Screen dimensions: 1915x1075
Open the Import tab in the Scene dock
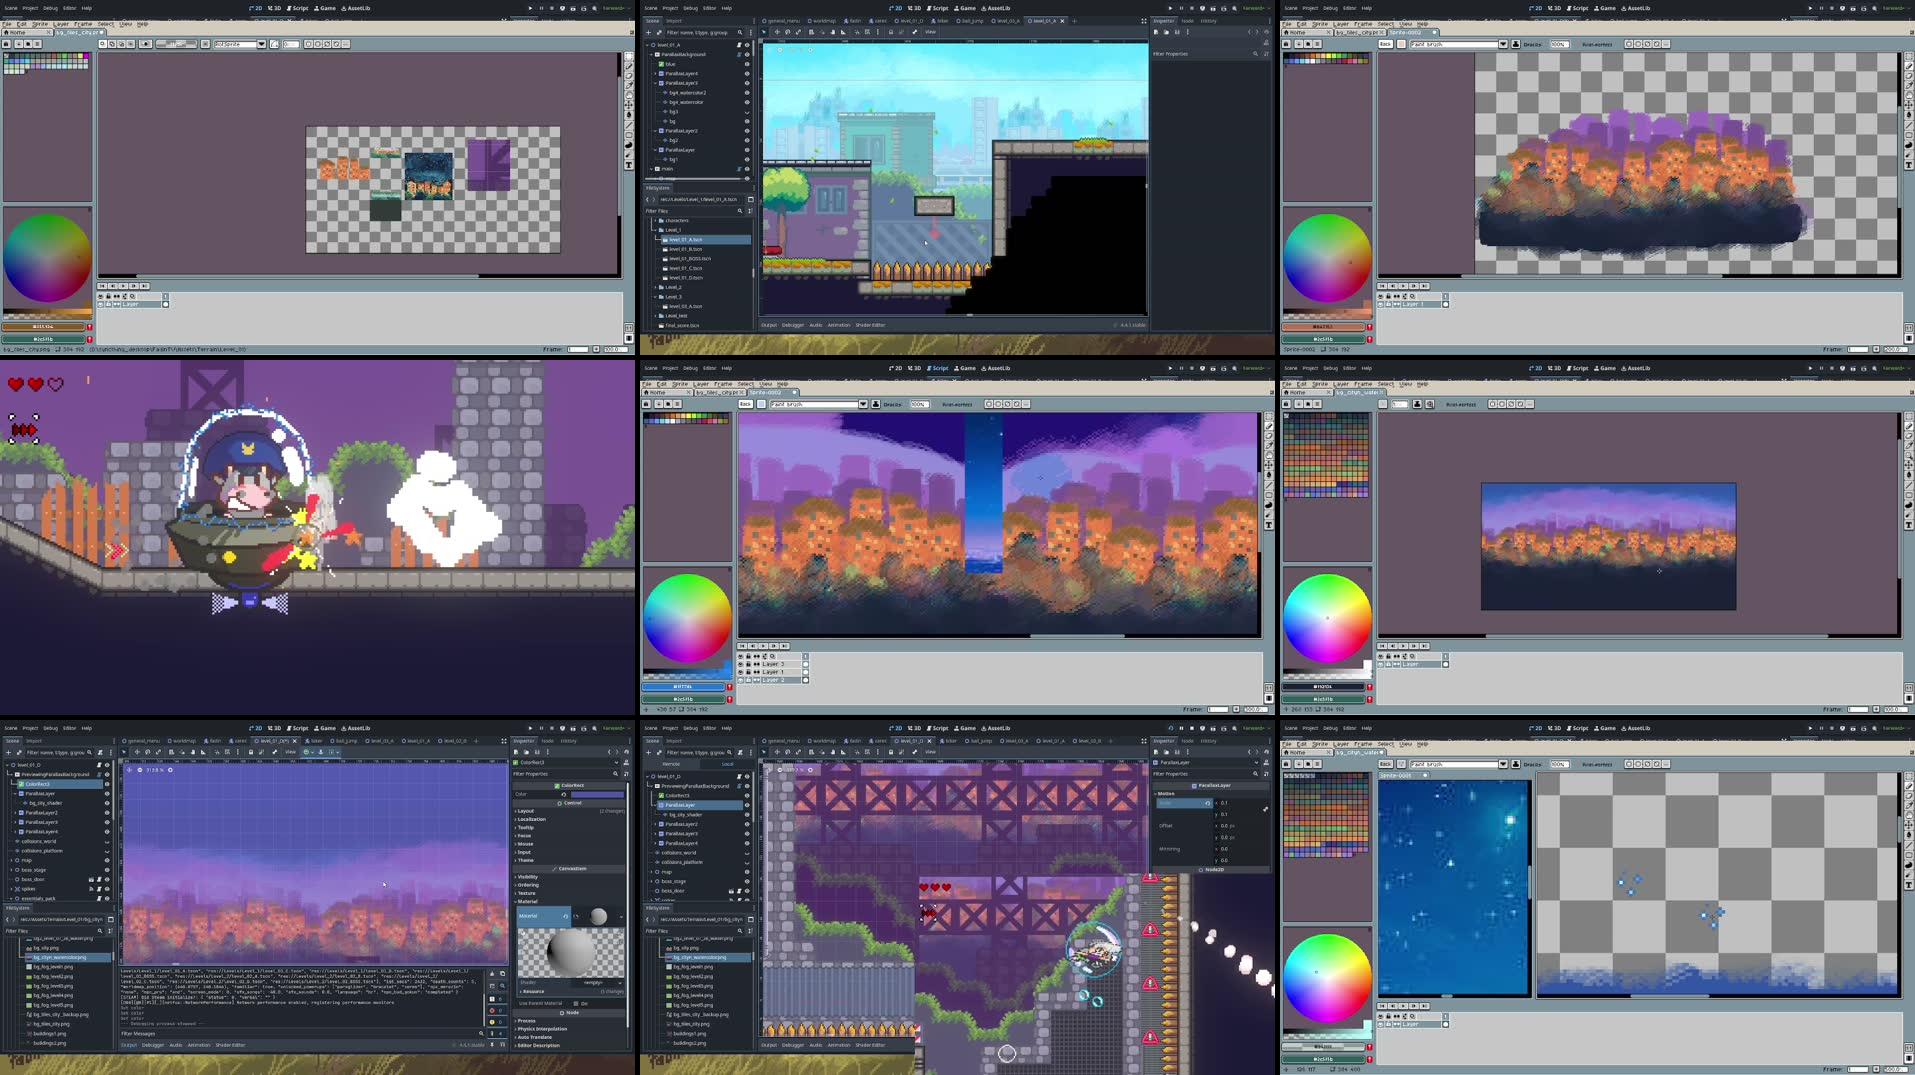(674, 20)
